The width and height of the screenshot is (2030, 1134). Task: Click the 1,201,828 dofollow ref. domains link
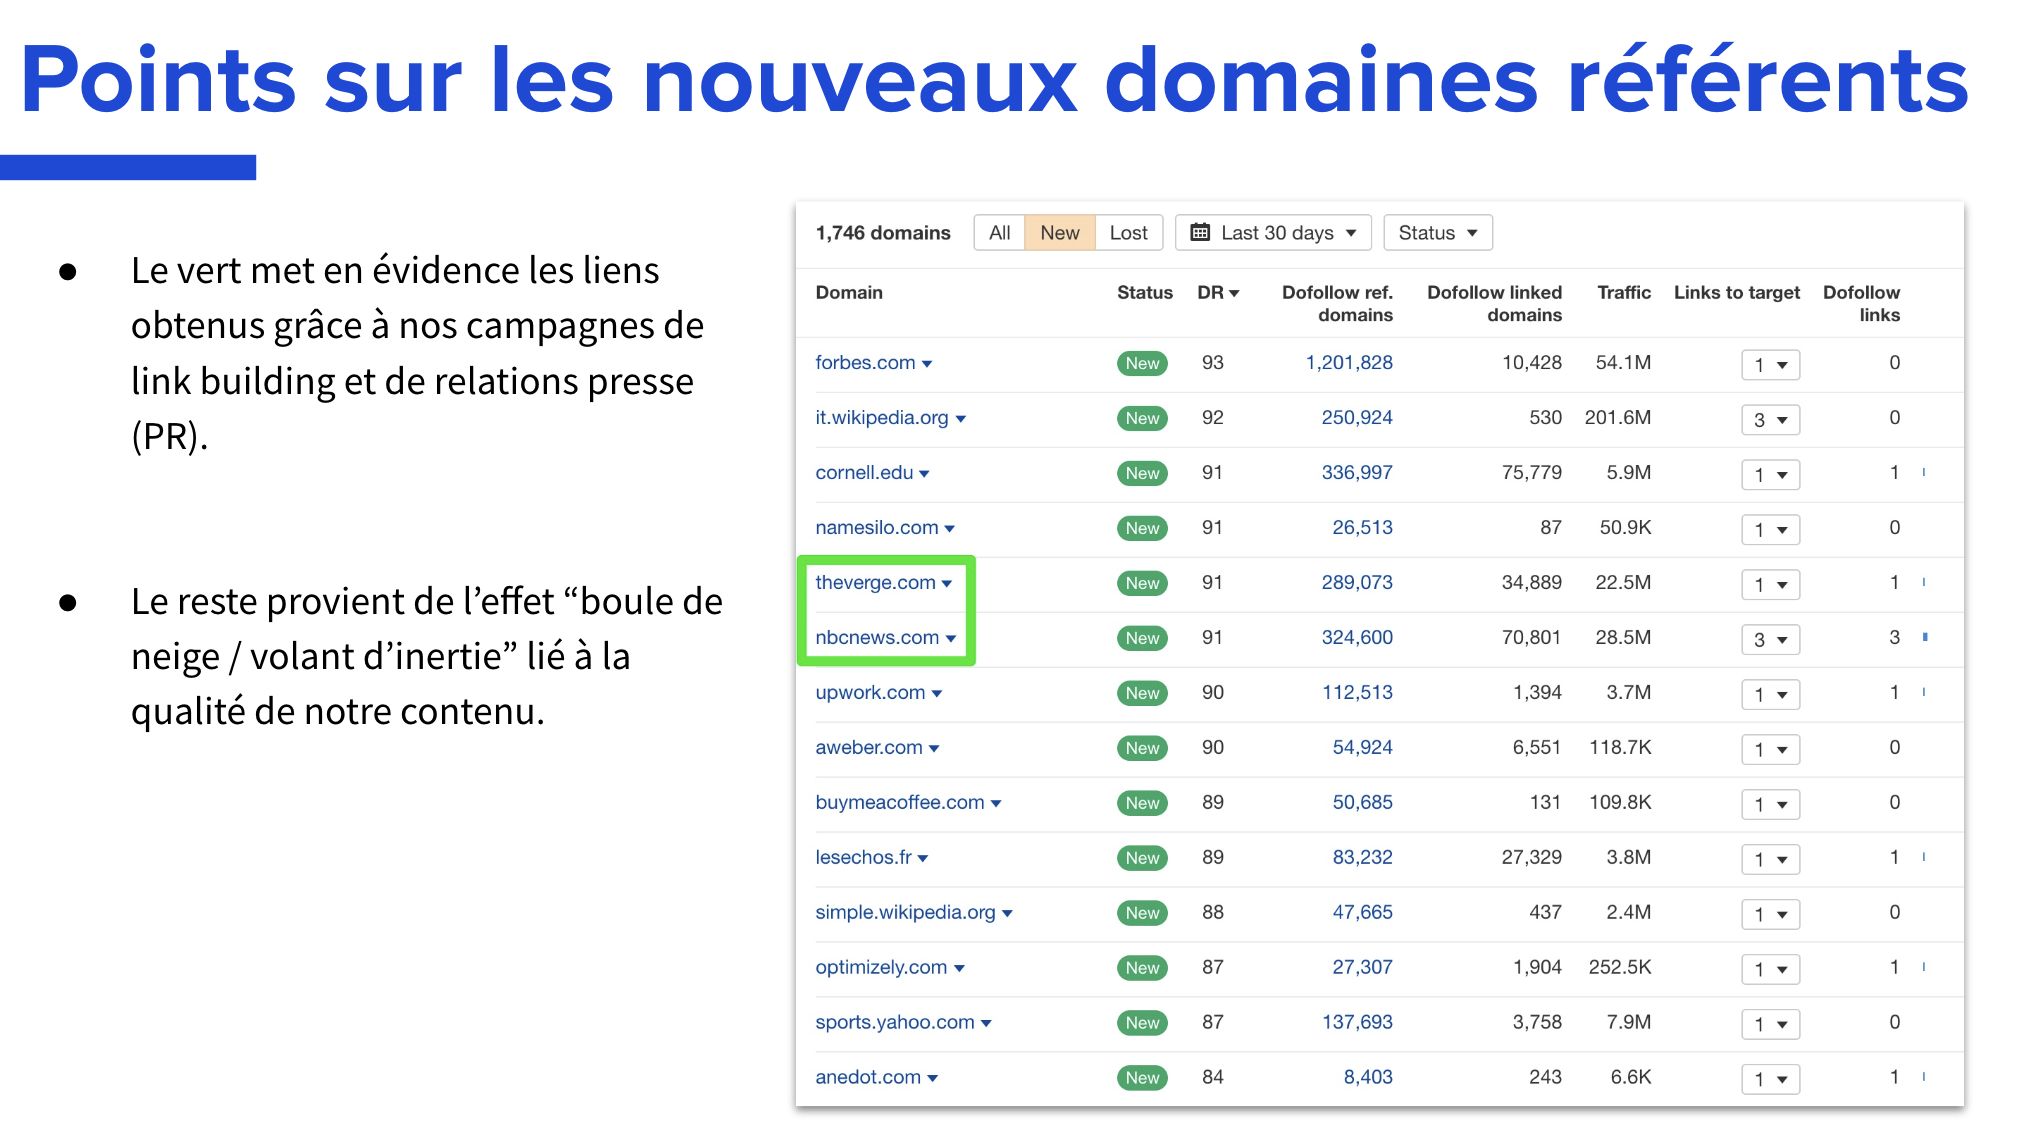[x=1349, y=363]
